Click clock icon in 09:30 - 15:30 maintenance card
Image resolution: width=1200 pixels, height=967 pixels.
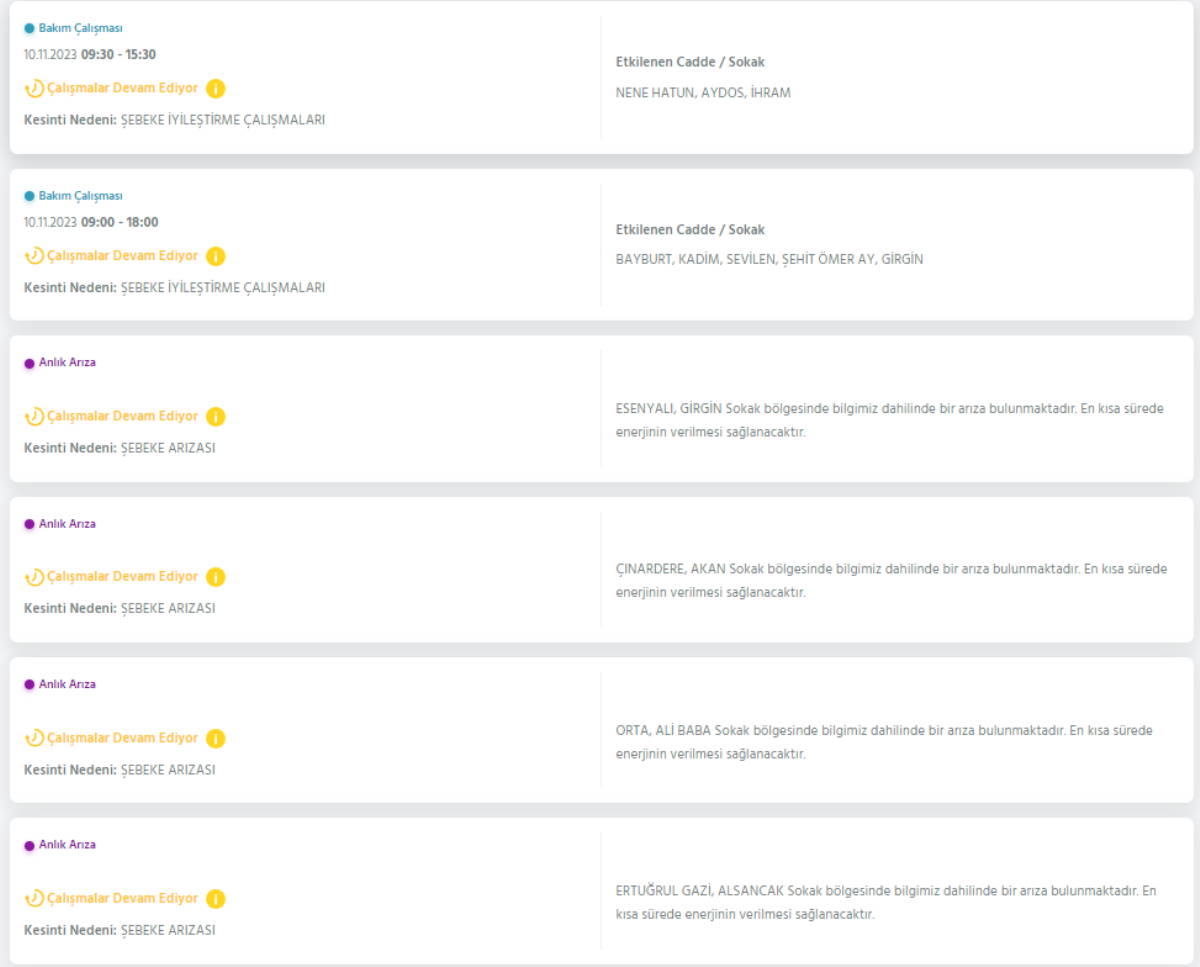click(x=34, y=88)
